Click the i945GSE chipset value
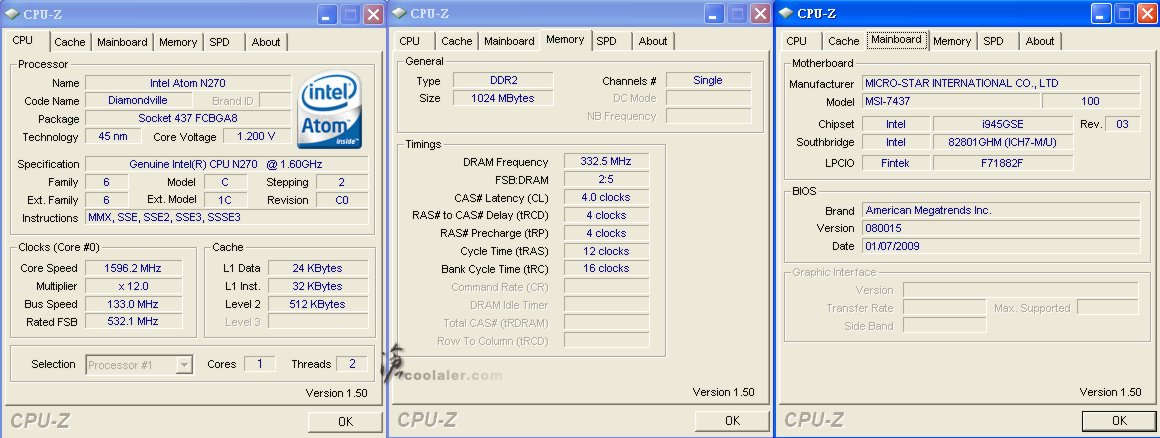 pos(1002,124)
